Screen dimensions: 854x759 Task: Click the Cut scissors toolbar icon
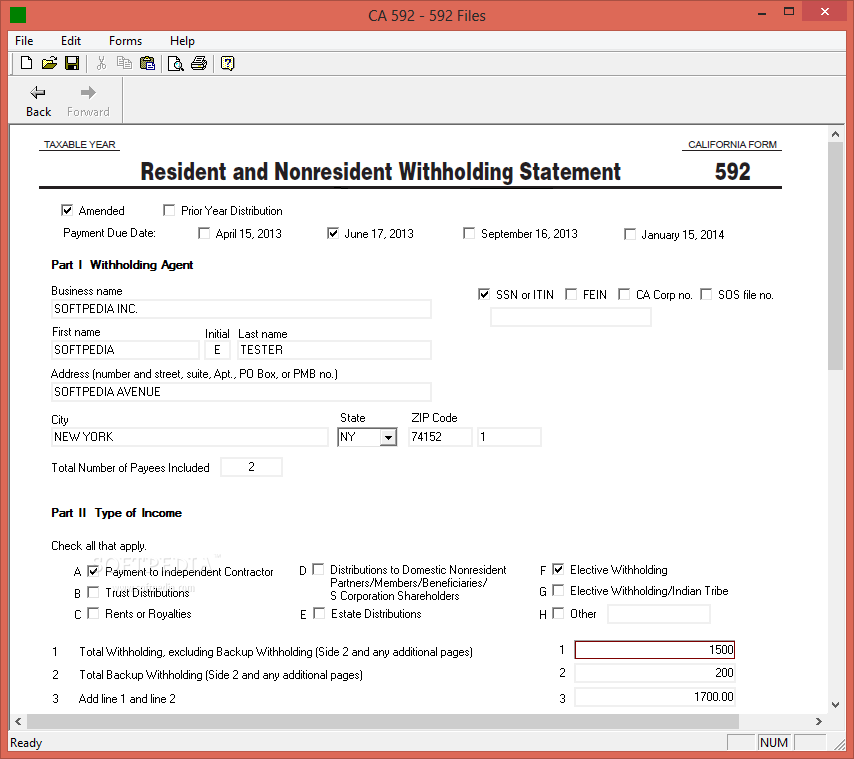pos(101,63)
